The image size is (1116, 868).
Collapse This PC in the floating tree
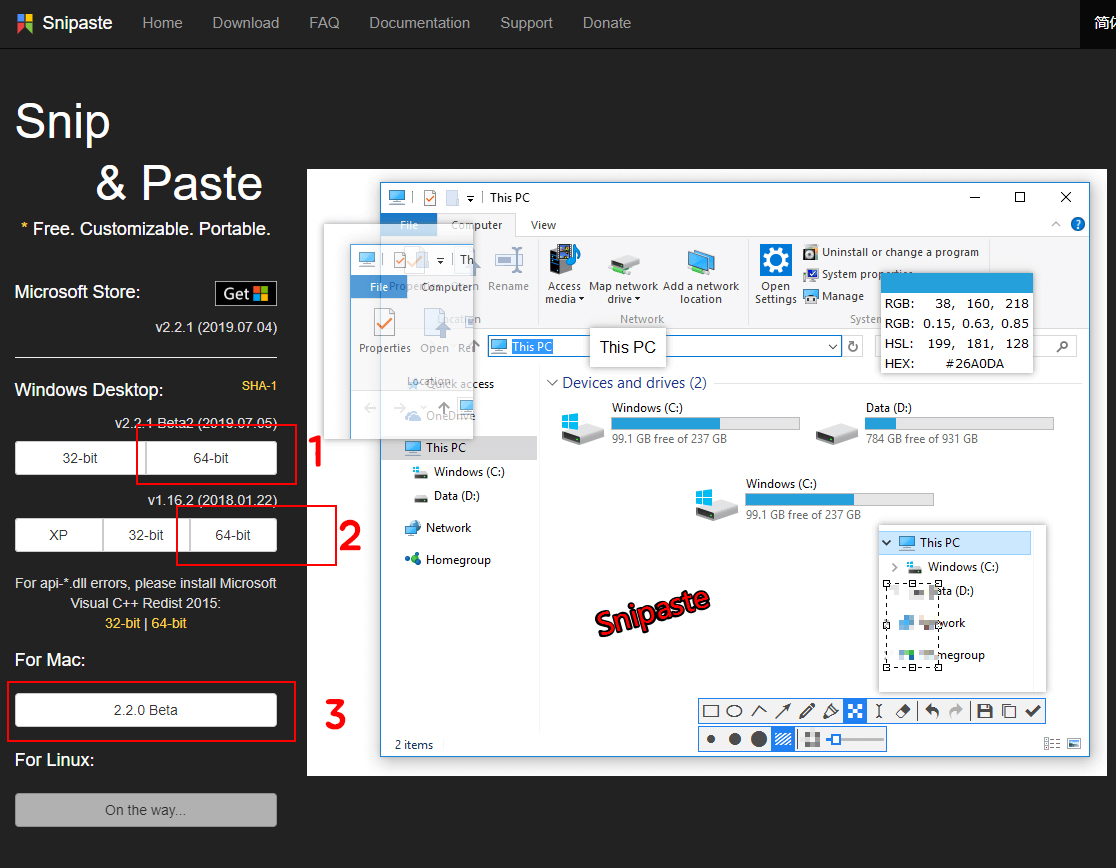click(x=887, y=542)
